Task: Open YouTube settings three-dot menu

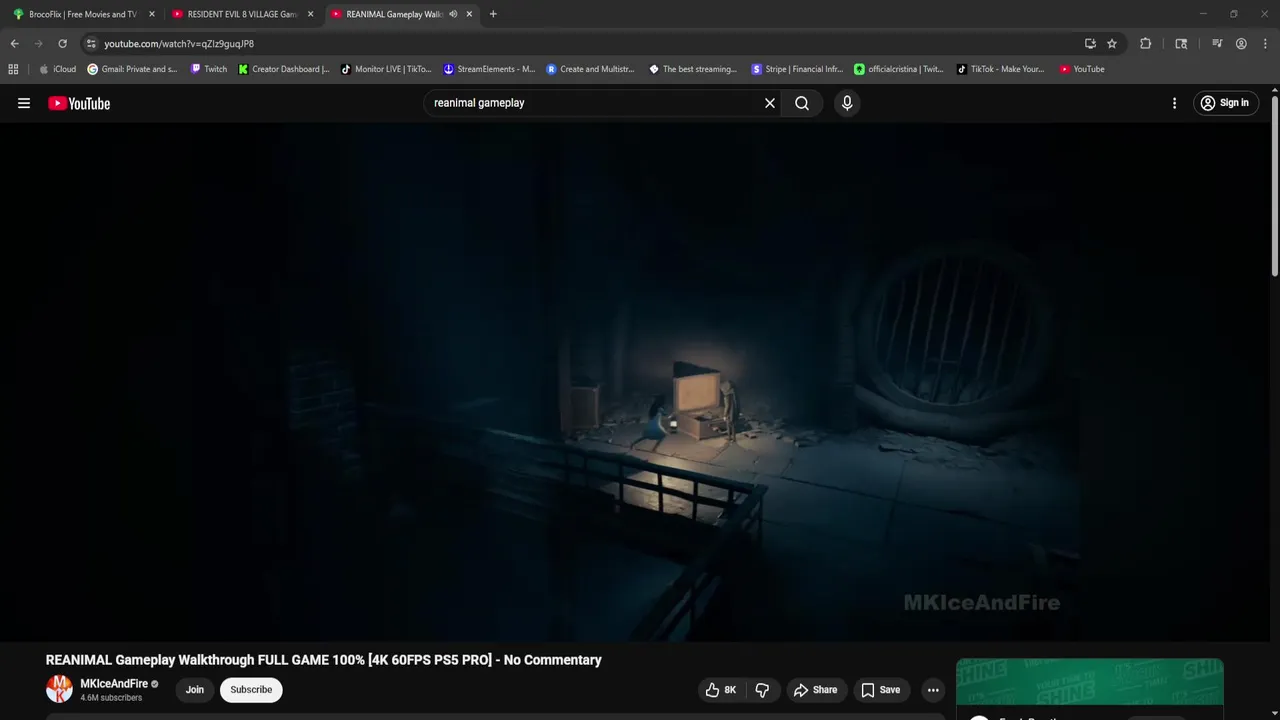Action: coord(1174,103)
